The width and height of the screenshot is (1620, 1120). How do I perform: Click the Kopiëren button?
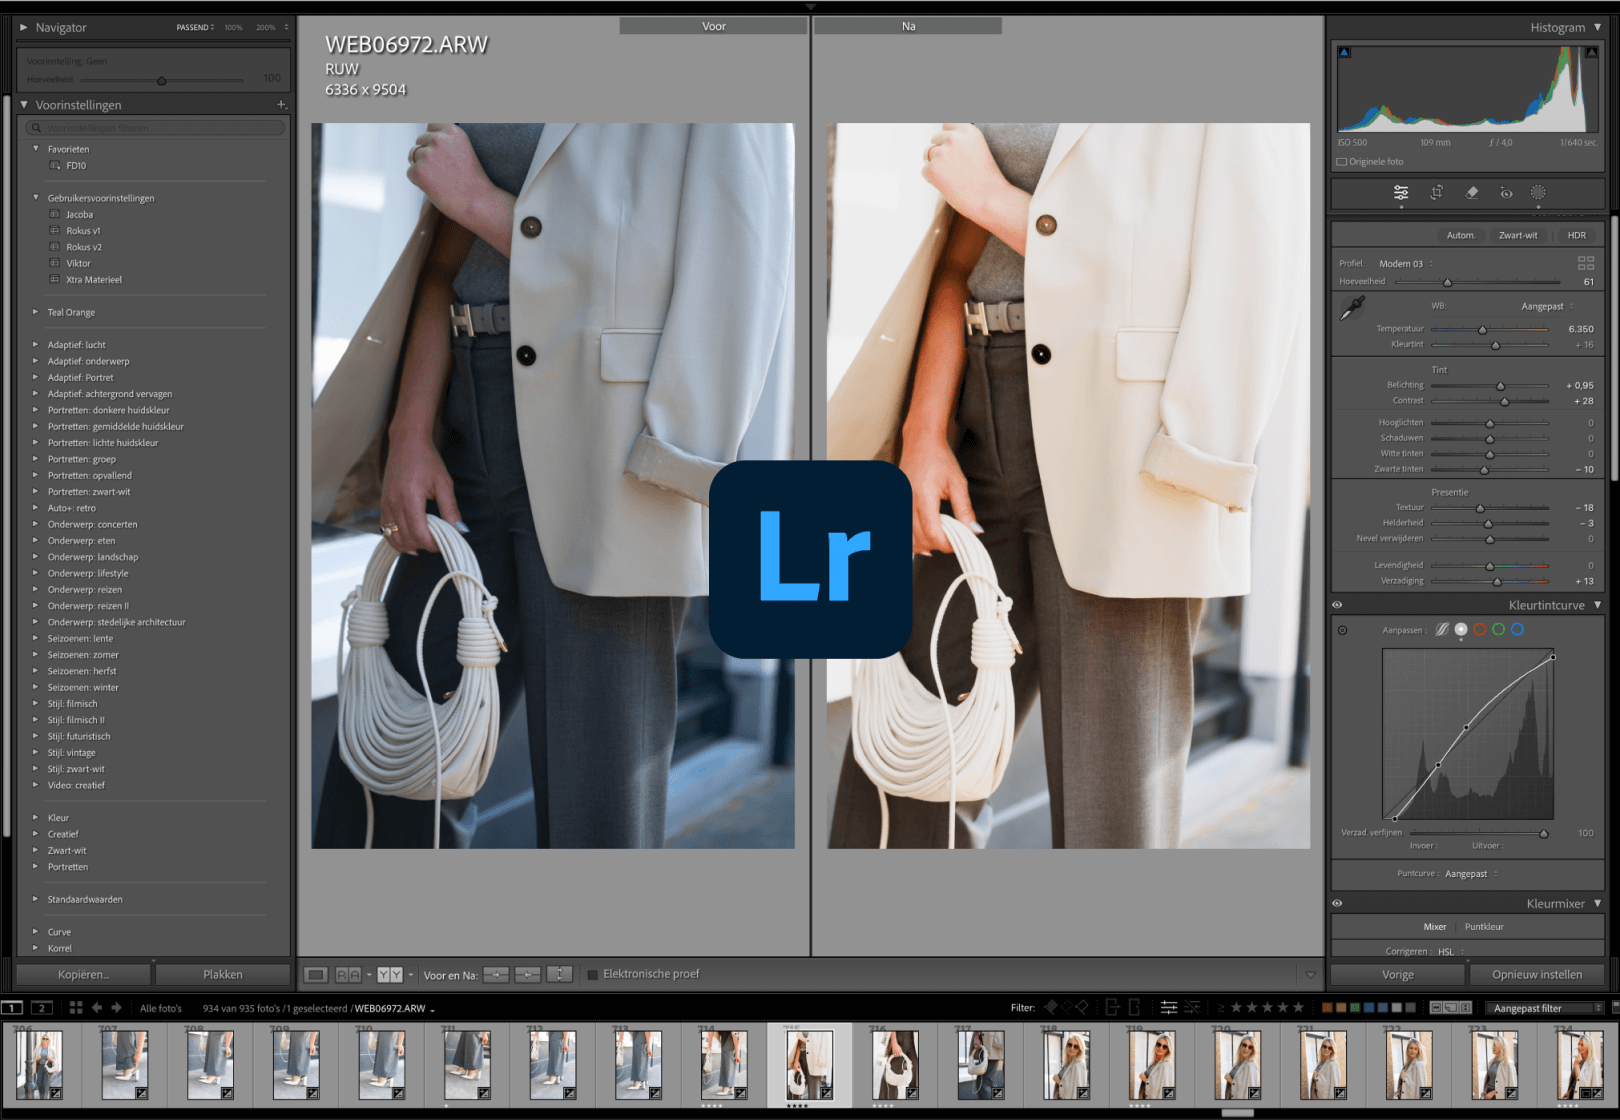coord(84,974)
